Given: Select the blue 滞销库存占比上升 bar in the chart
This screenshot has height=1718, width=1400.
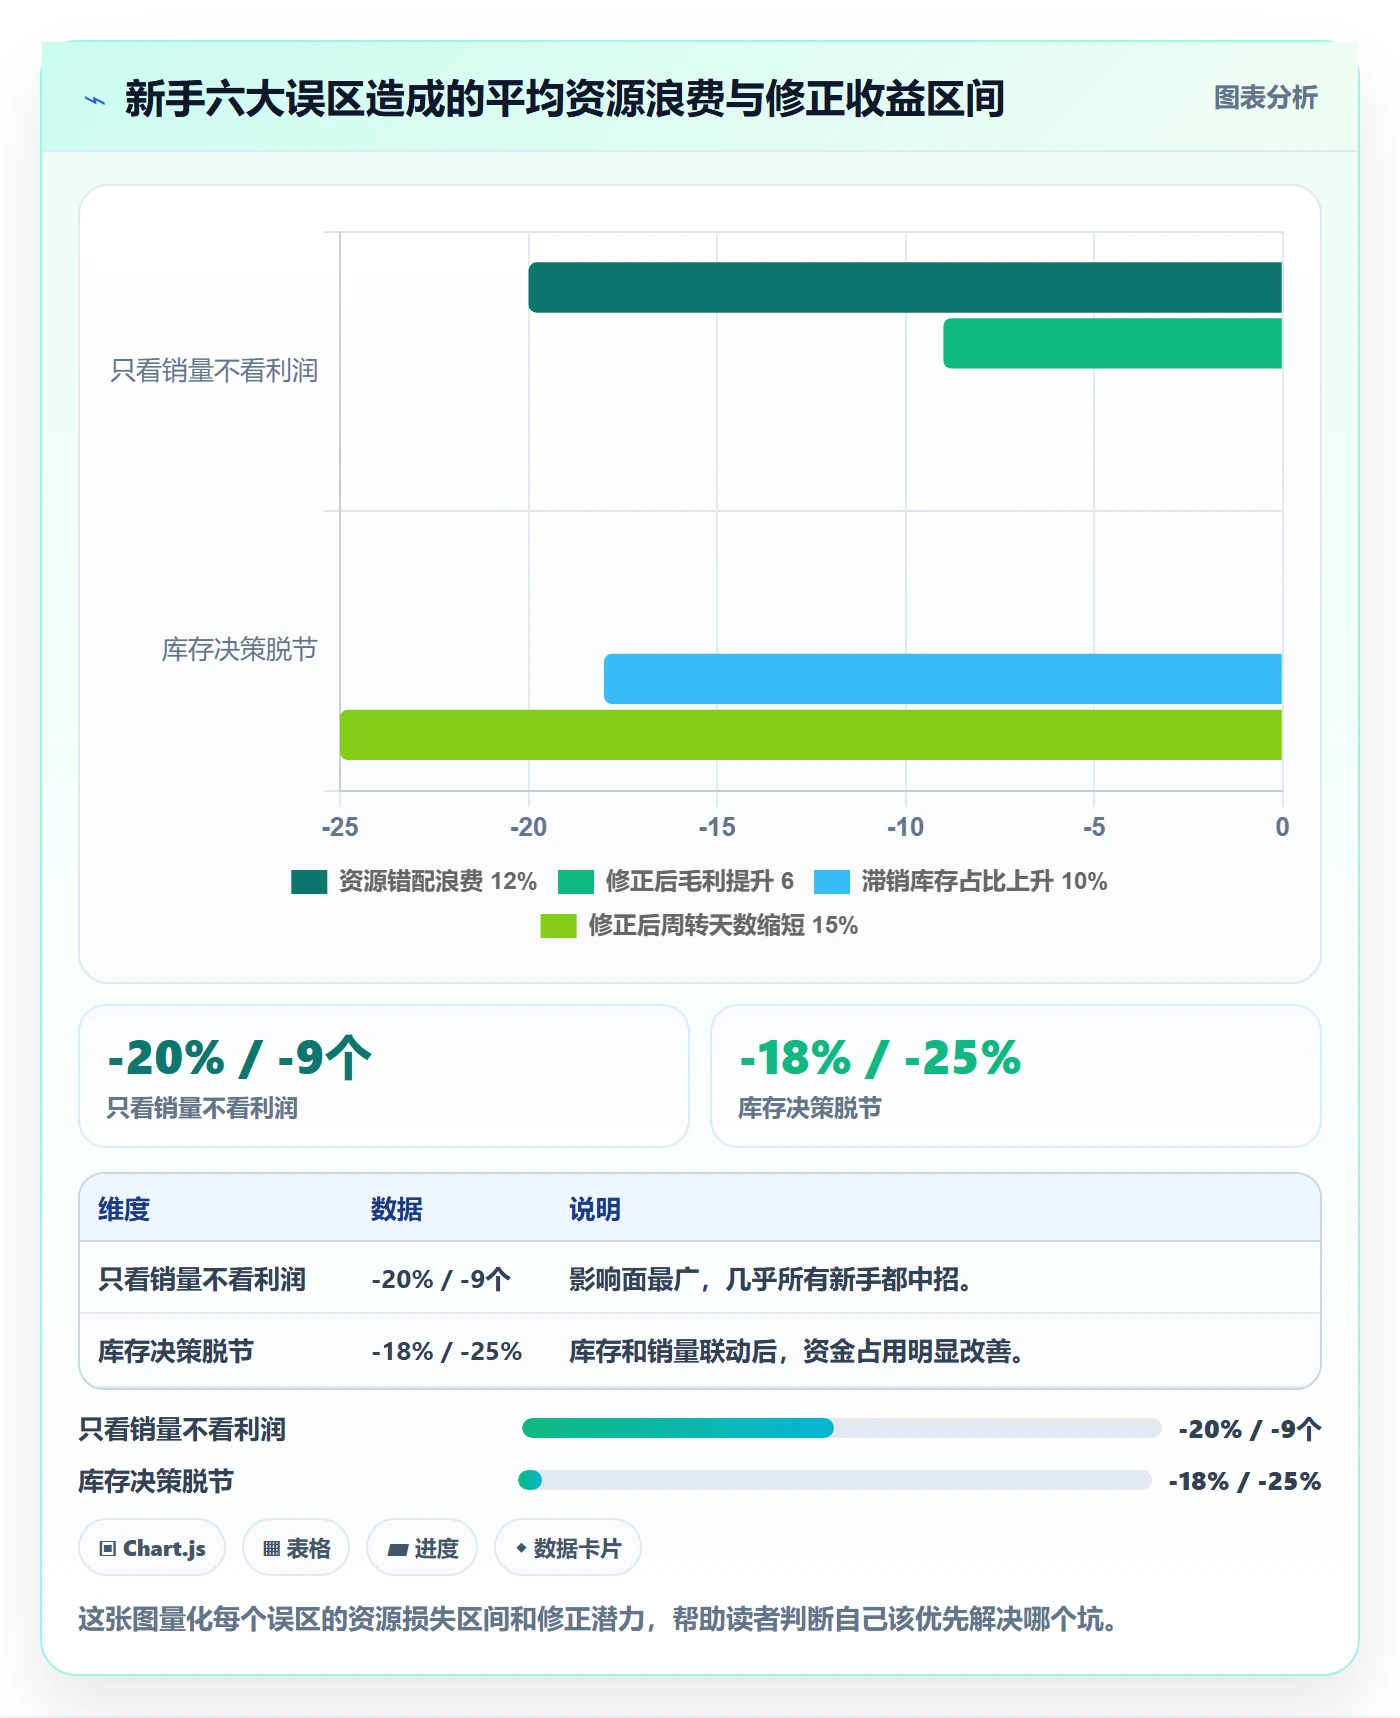Looking at the screenshot, I should (943, 679).
